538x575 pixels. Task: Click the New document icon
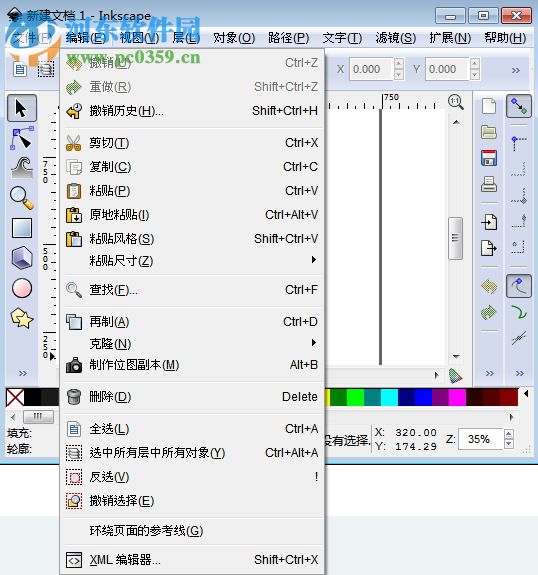click(489, 106)
